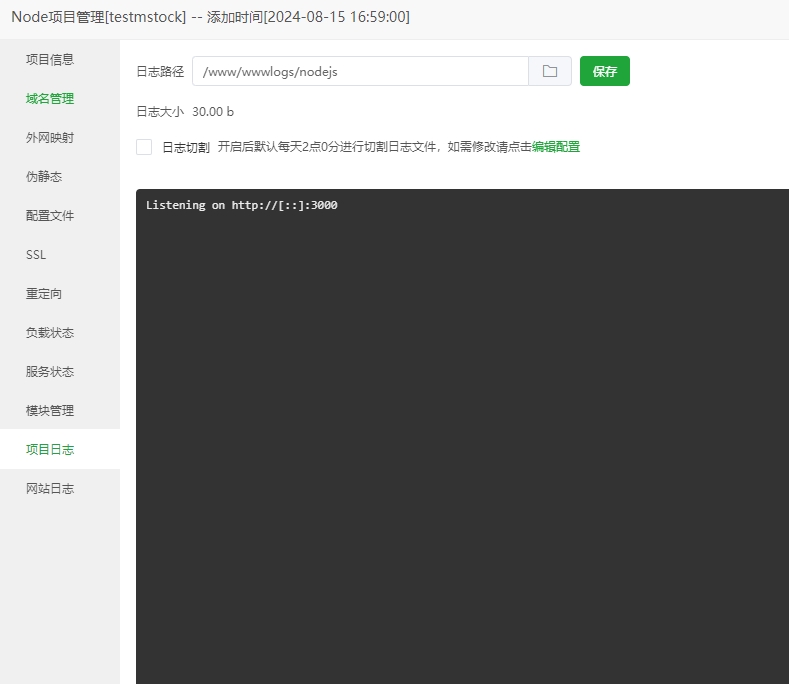789x684 pixels.
Task: Click the 日志大小 30.00 b value
Action: coord(213,112)
